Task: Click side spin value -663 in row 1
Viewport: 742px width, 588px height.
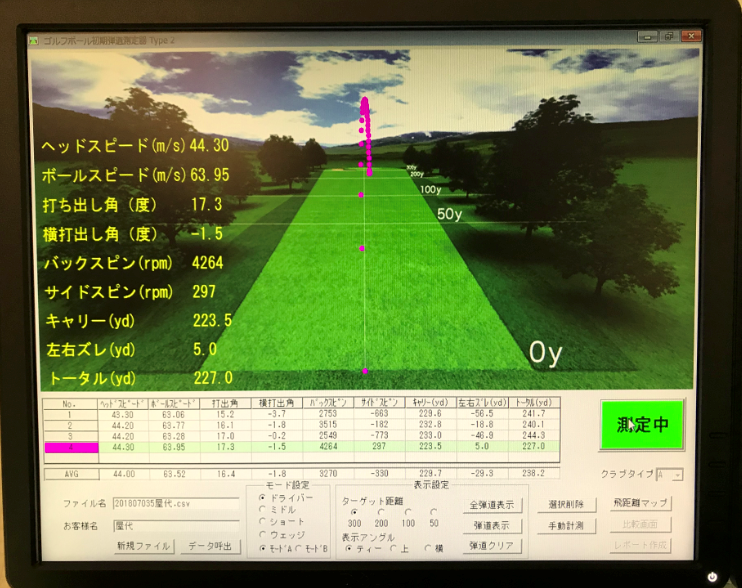Action: (379, 414)
